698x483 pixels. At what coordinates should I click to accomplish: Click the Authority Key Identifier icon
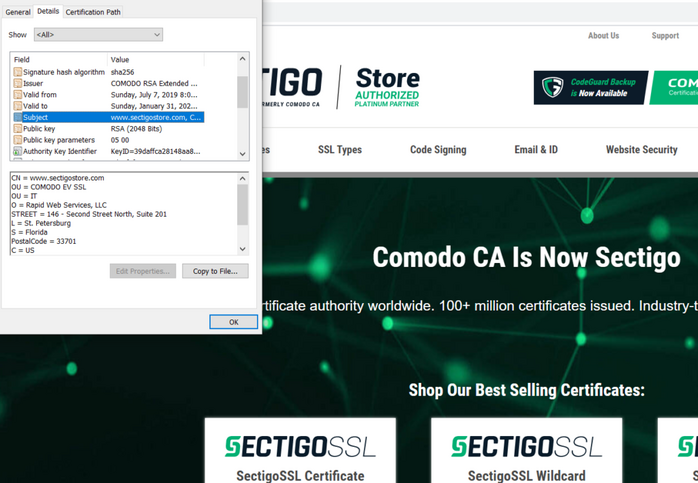coord(17,151)
